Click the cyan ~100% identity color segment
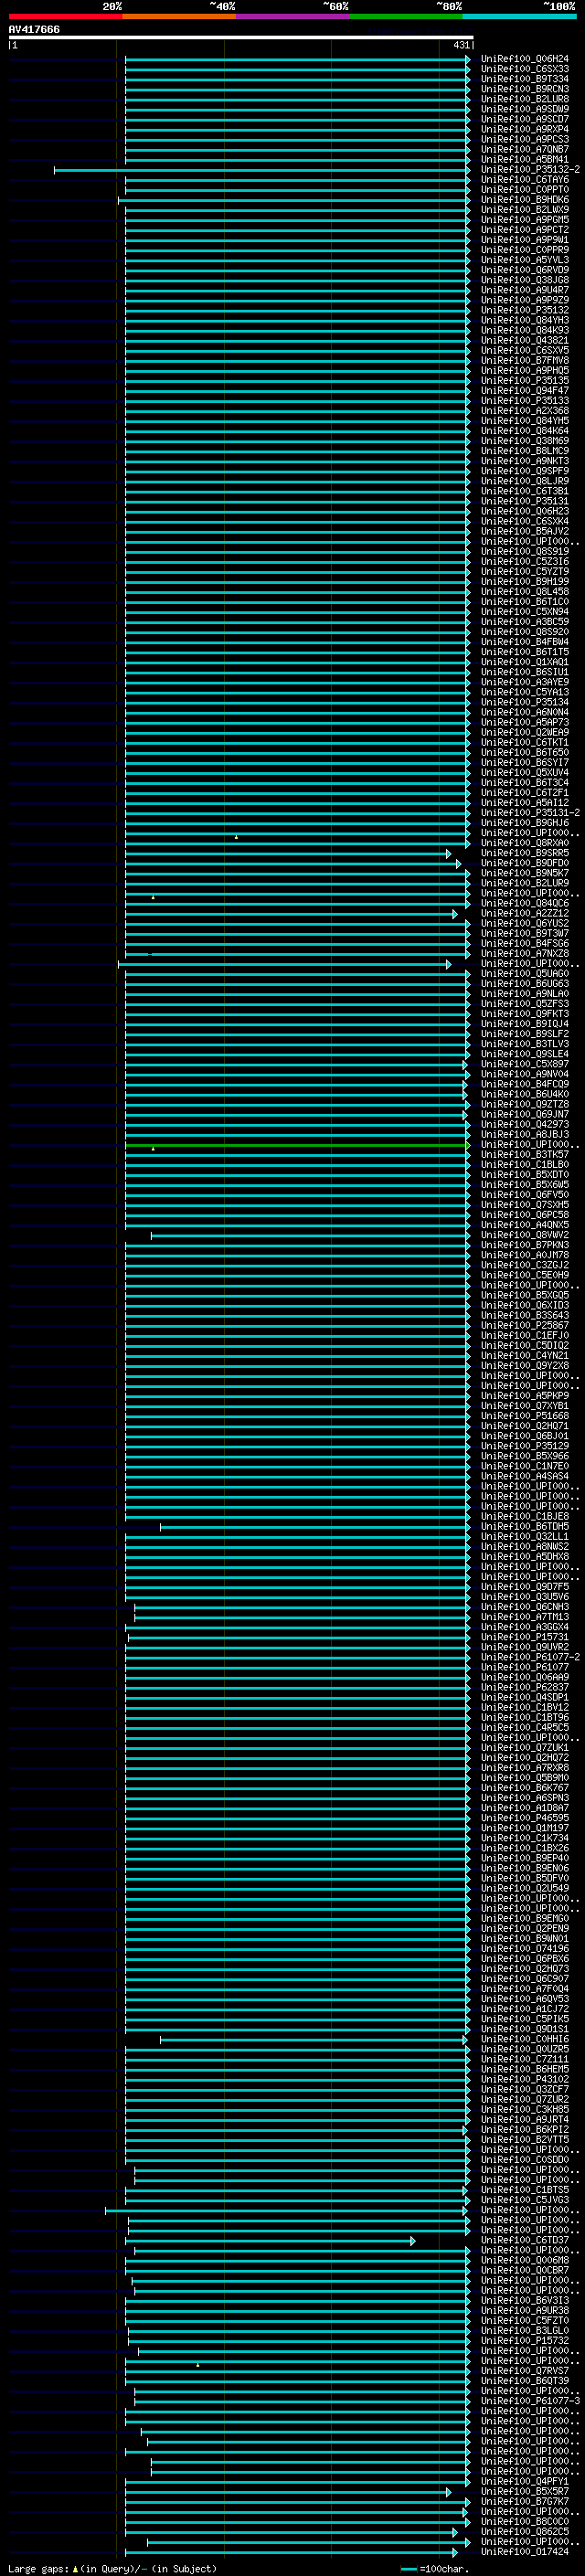The height and width of the screenshot is (2576, 585). [519, 16]
